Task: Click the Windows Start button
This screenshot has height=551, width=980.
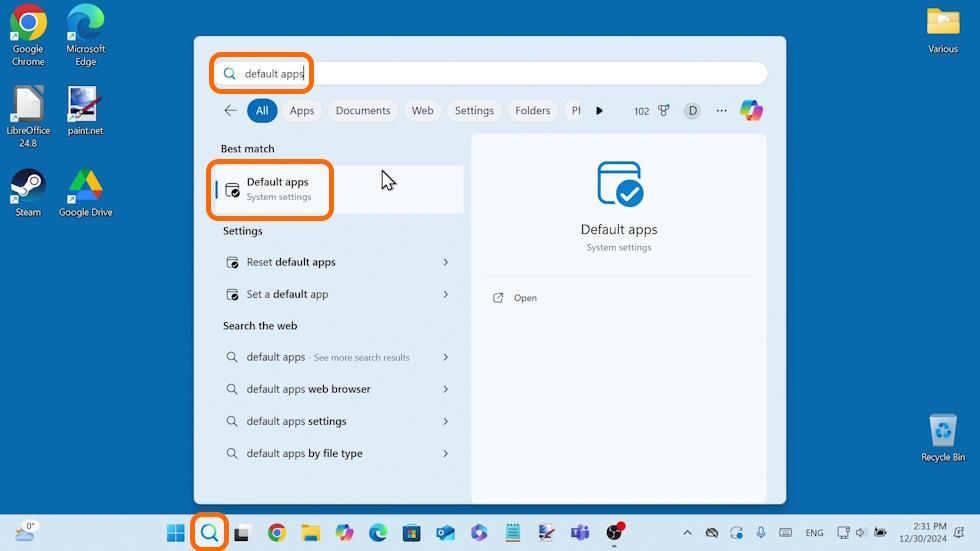Action: tap(176, 532)
